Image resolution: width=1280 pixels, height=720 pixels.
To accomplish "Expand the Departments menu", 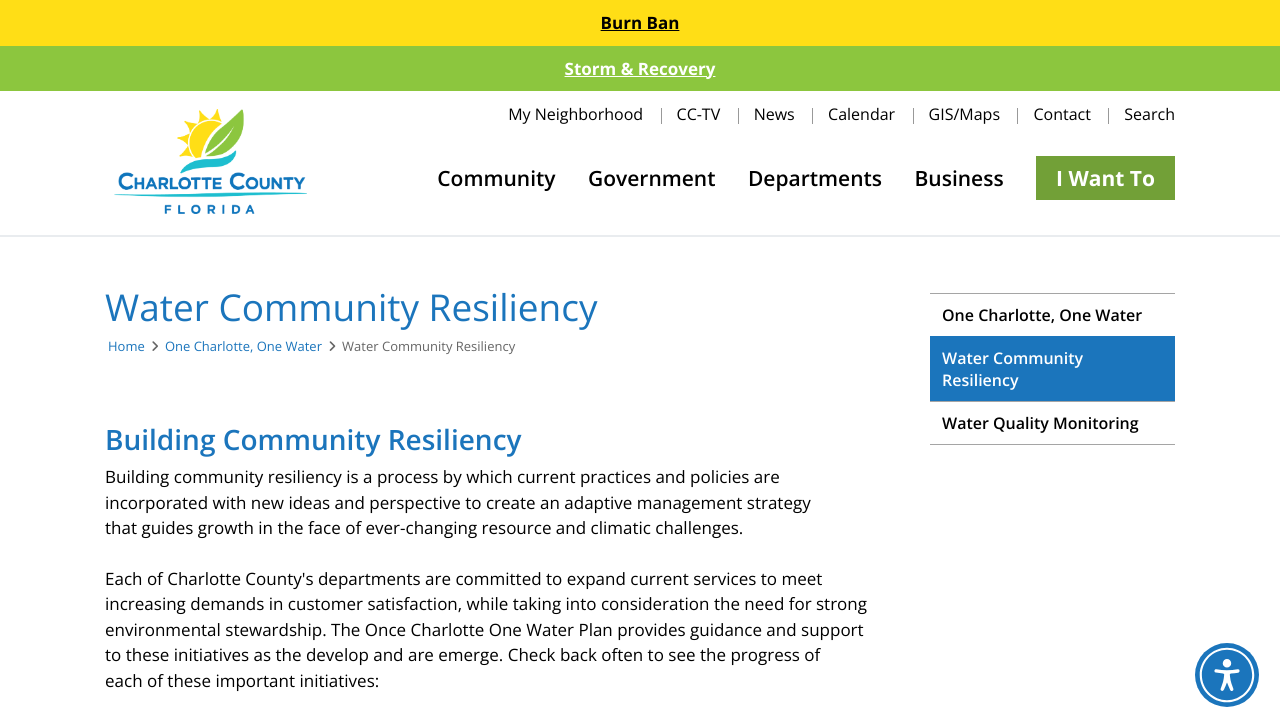I will 815,178.
